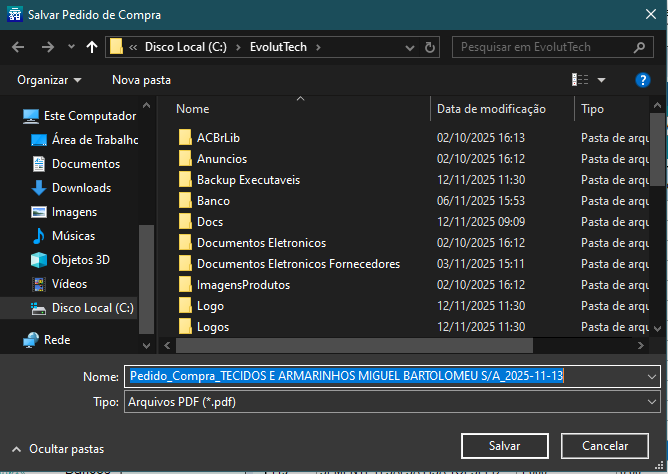Open the Rede network location
Image resolution: width=668 pixels, height=474 pixels.
(x=56, y=340)
